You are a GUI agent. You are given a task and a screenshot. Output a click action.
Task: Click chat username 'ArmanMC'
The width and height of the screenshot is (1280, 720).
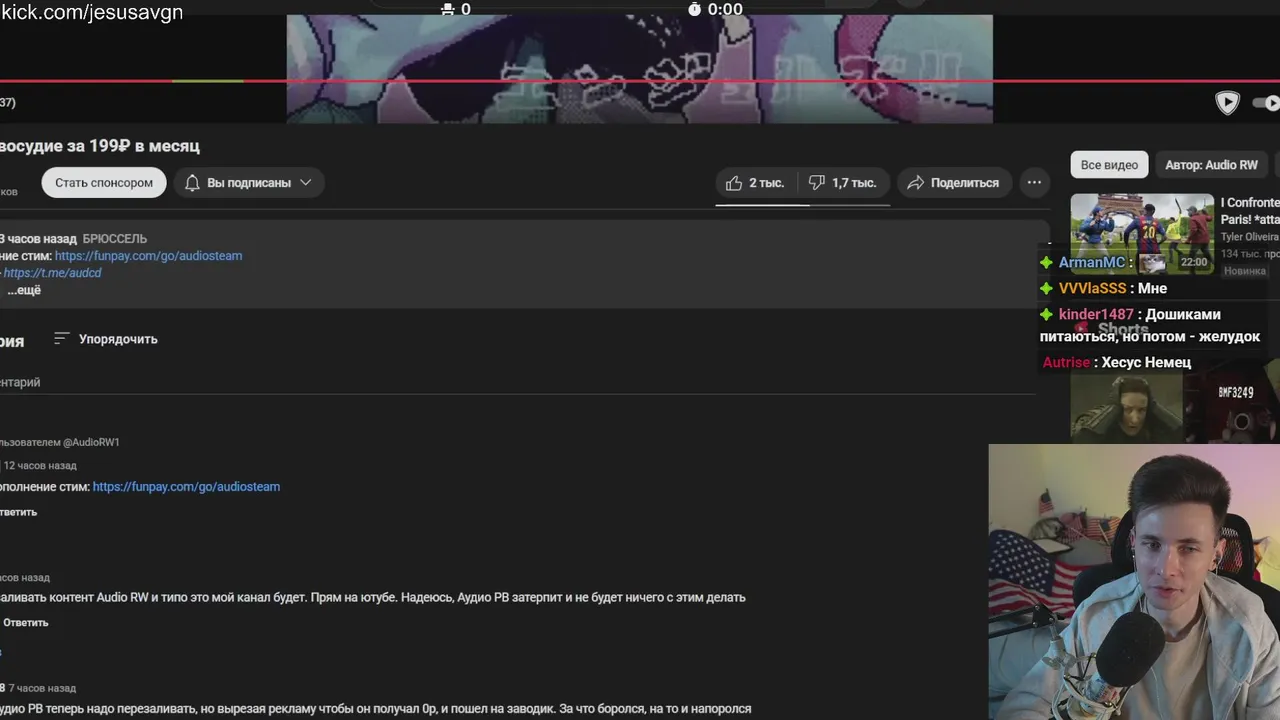click(1092, 263)
